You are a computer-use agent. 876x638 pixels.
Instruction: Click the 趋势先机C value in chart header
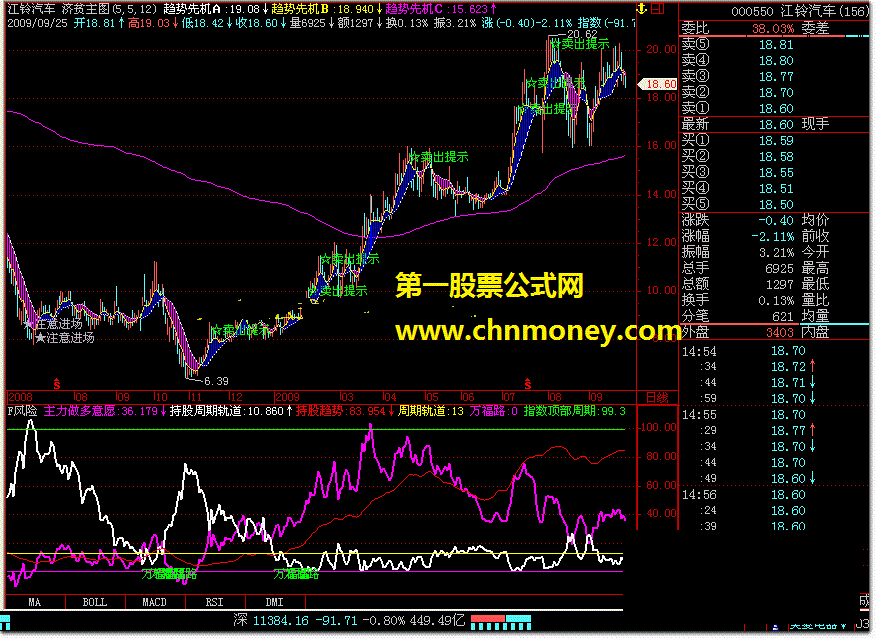pos(441,9)
